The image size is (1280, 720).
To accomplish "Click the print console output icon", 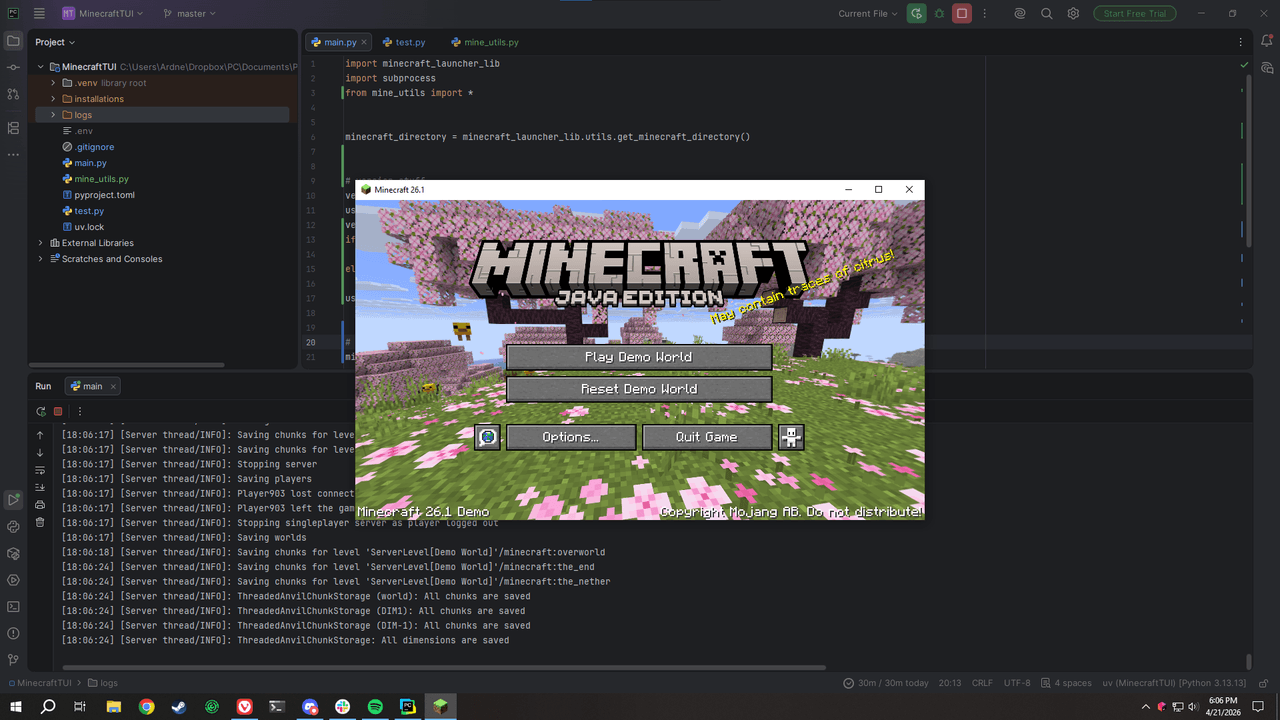I will (x=40, y=505).
